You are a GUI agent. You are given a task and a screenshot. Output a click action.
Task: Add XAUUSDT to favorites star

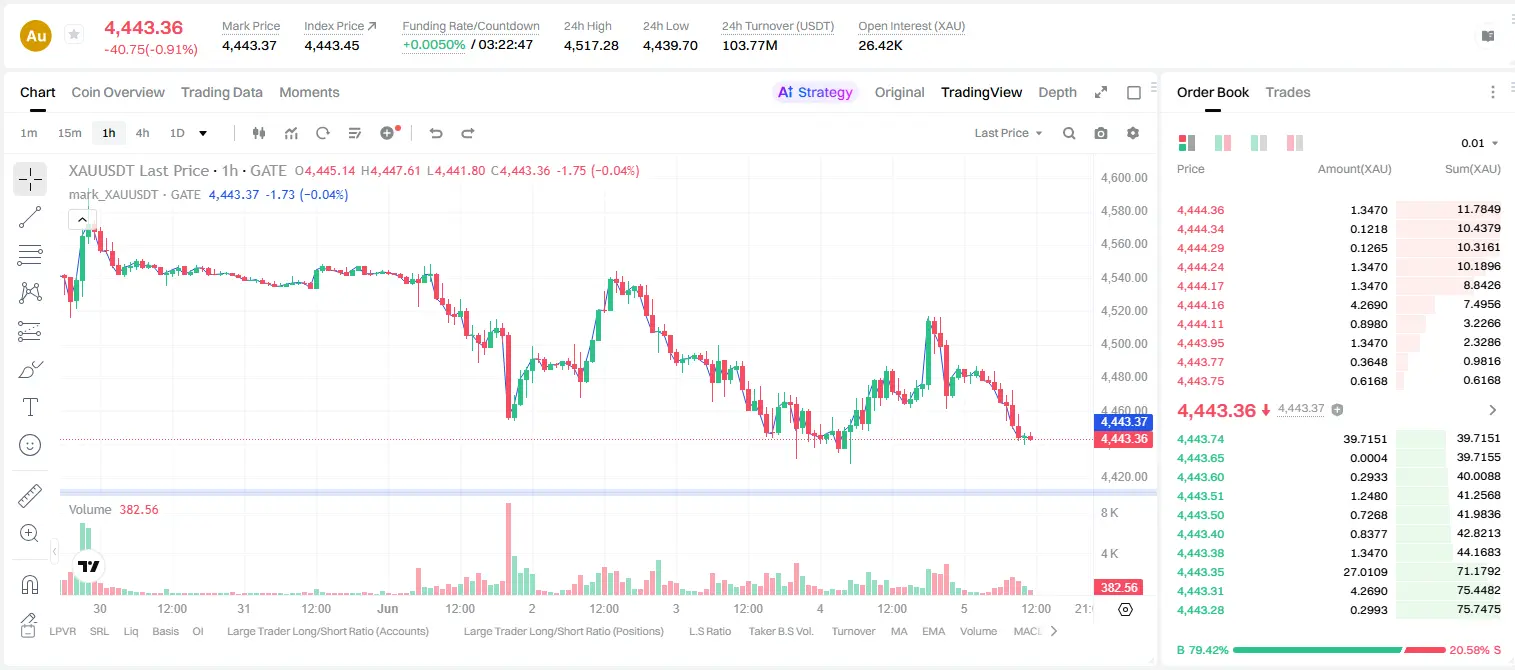(74, 35)
